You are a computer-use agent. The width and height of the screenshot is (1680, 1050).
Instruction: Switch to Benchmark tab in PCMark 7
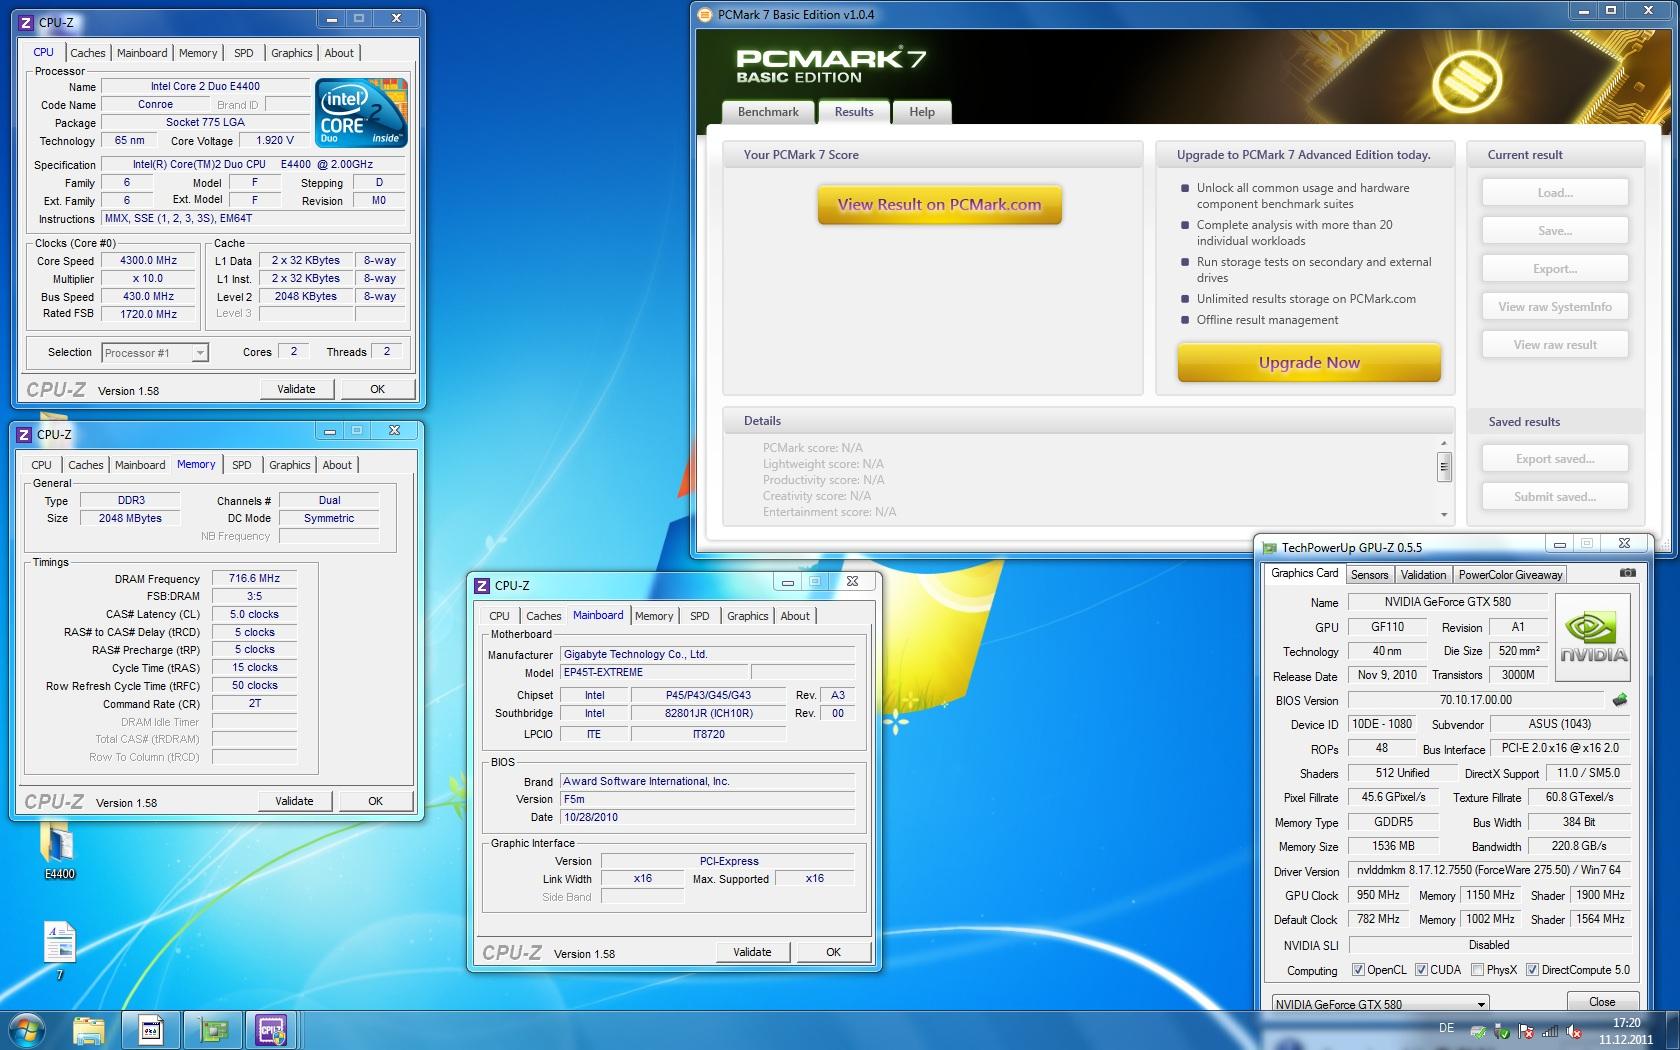coord(768,112)
